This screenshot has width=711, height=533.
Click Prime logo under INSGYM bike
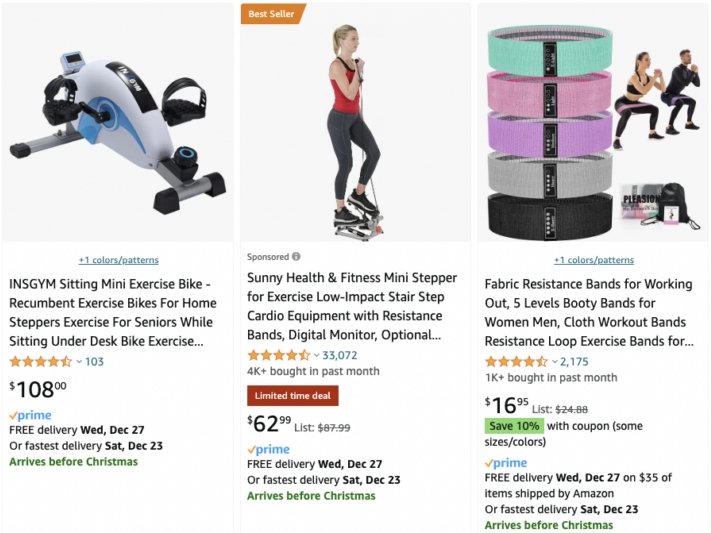pos(30,415)
